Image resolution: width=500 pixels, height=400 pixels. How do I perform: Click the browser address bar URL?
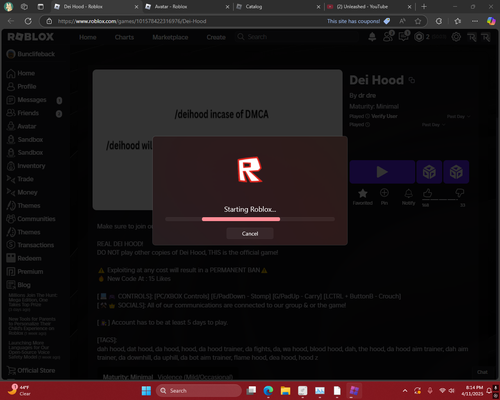tap(132, 21)
